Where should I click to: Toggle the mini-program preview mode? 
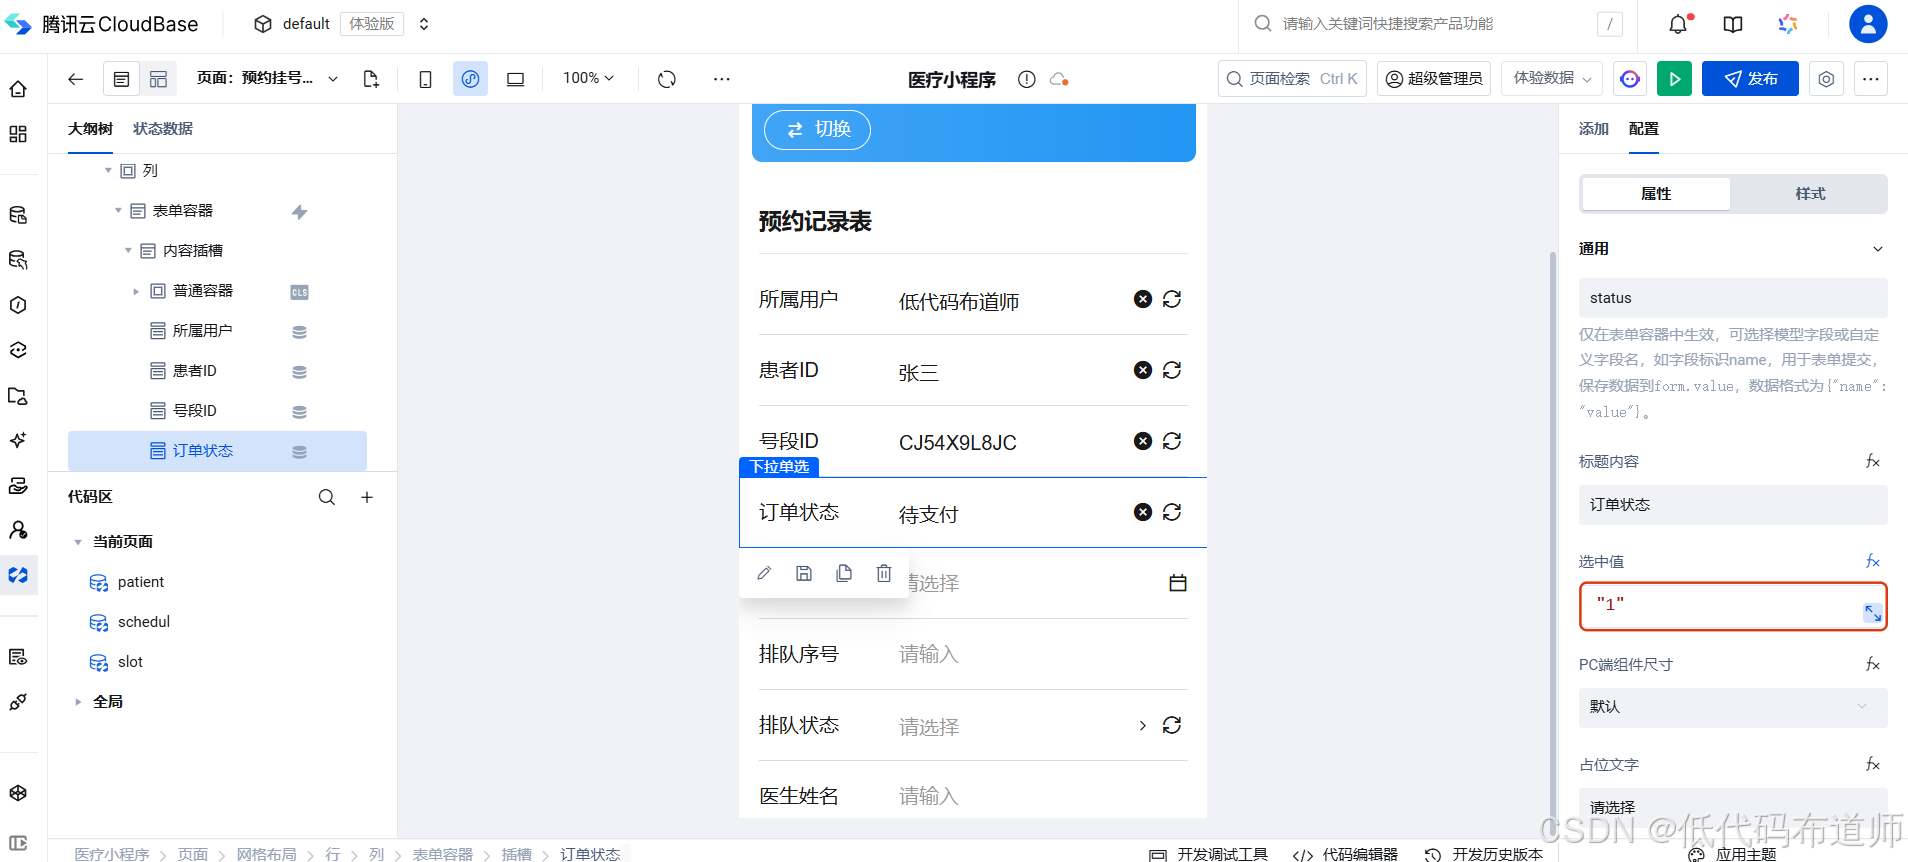470,79
